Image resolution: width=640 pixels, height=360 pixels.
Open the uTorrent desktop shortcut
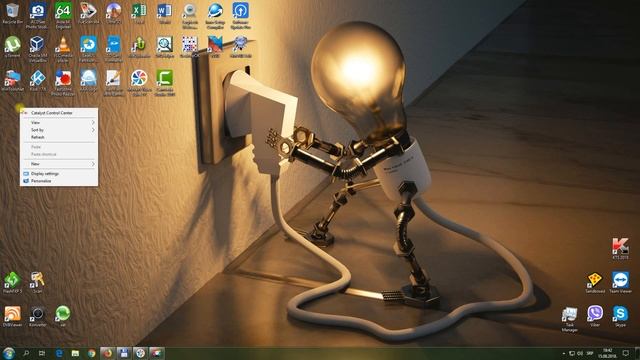pyautogui.click(x=12, y=46)
